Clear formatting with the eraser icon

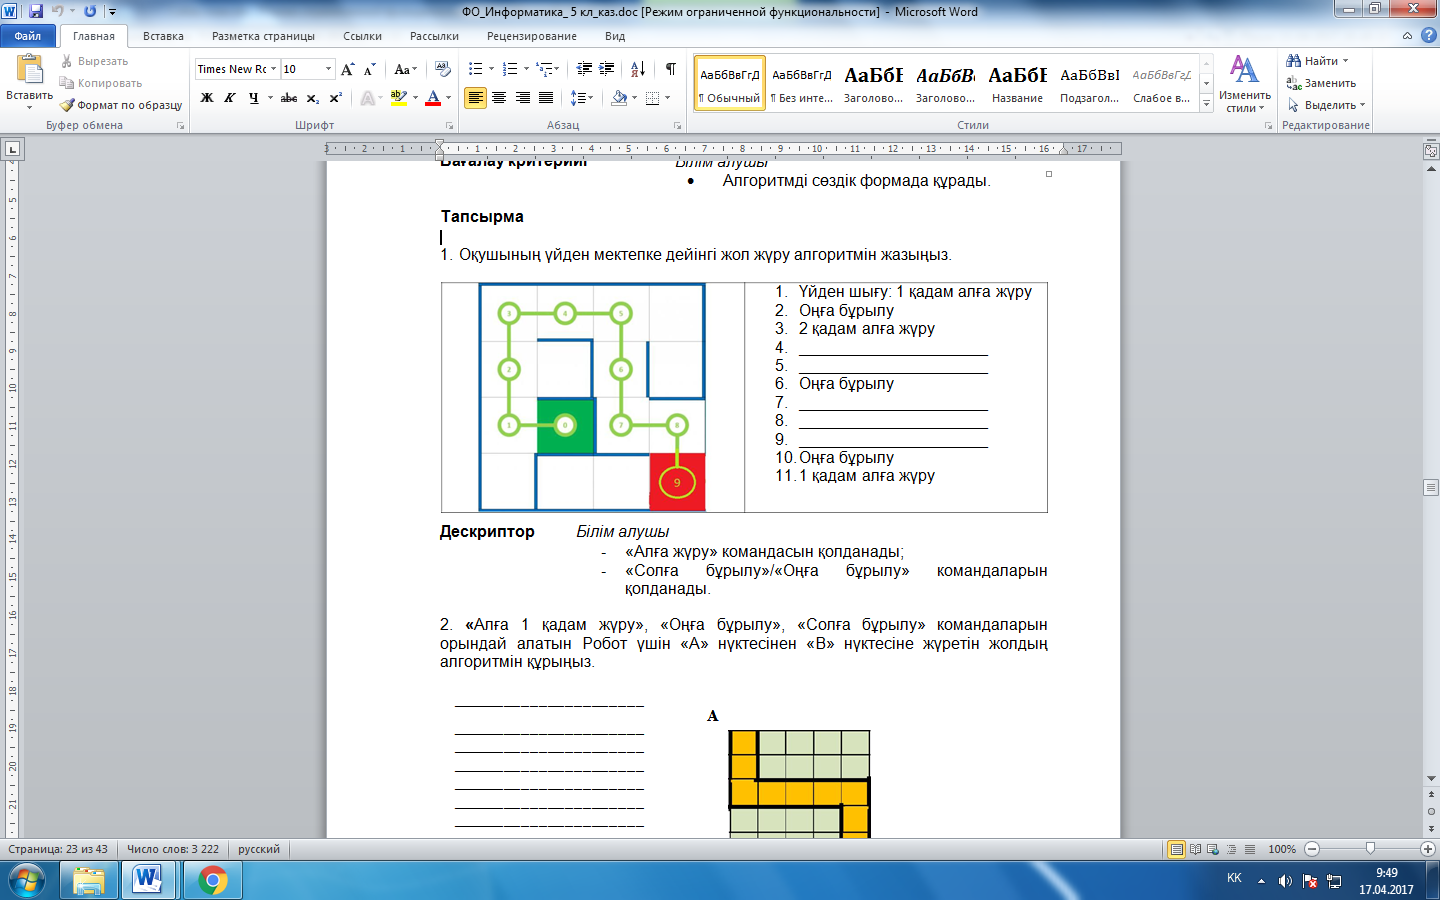pos(443,69)
